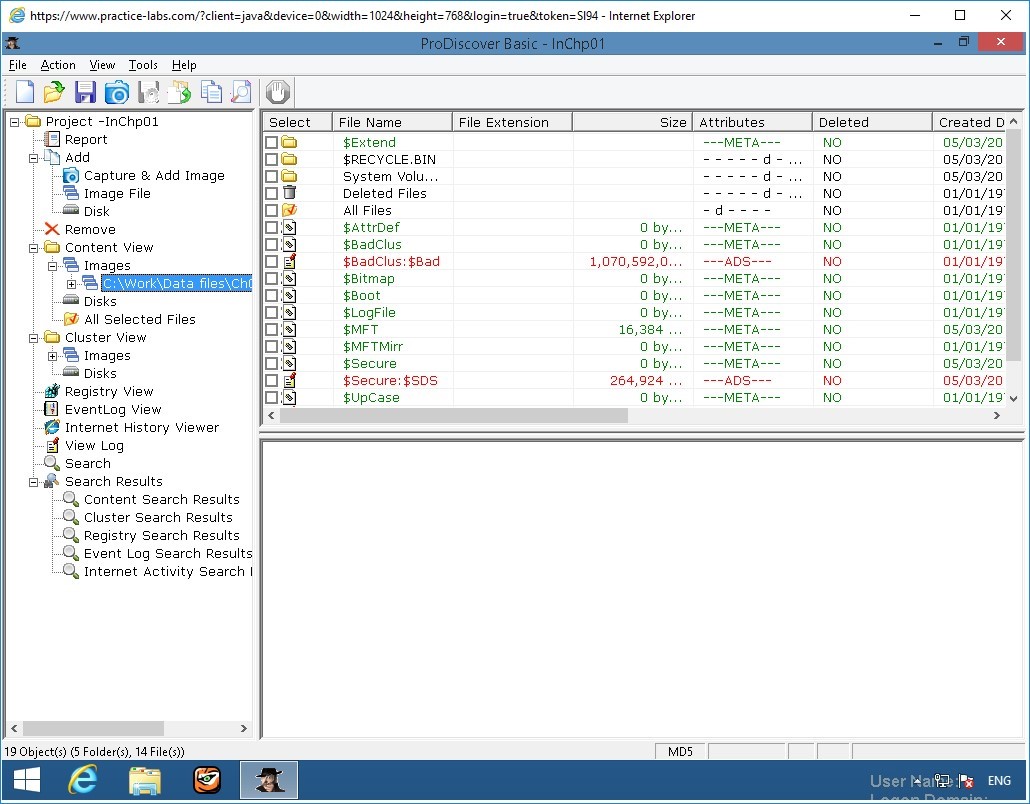Open the Help menu
Screen dimensions: 1030x804
[x=184, y=65]
